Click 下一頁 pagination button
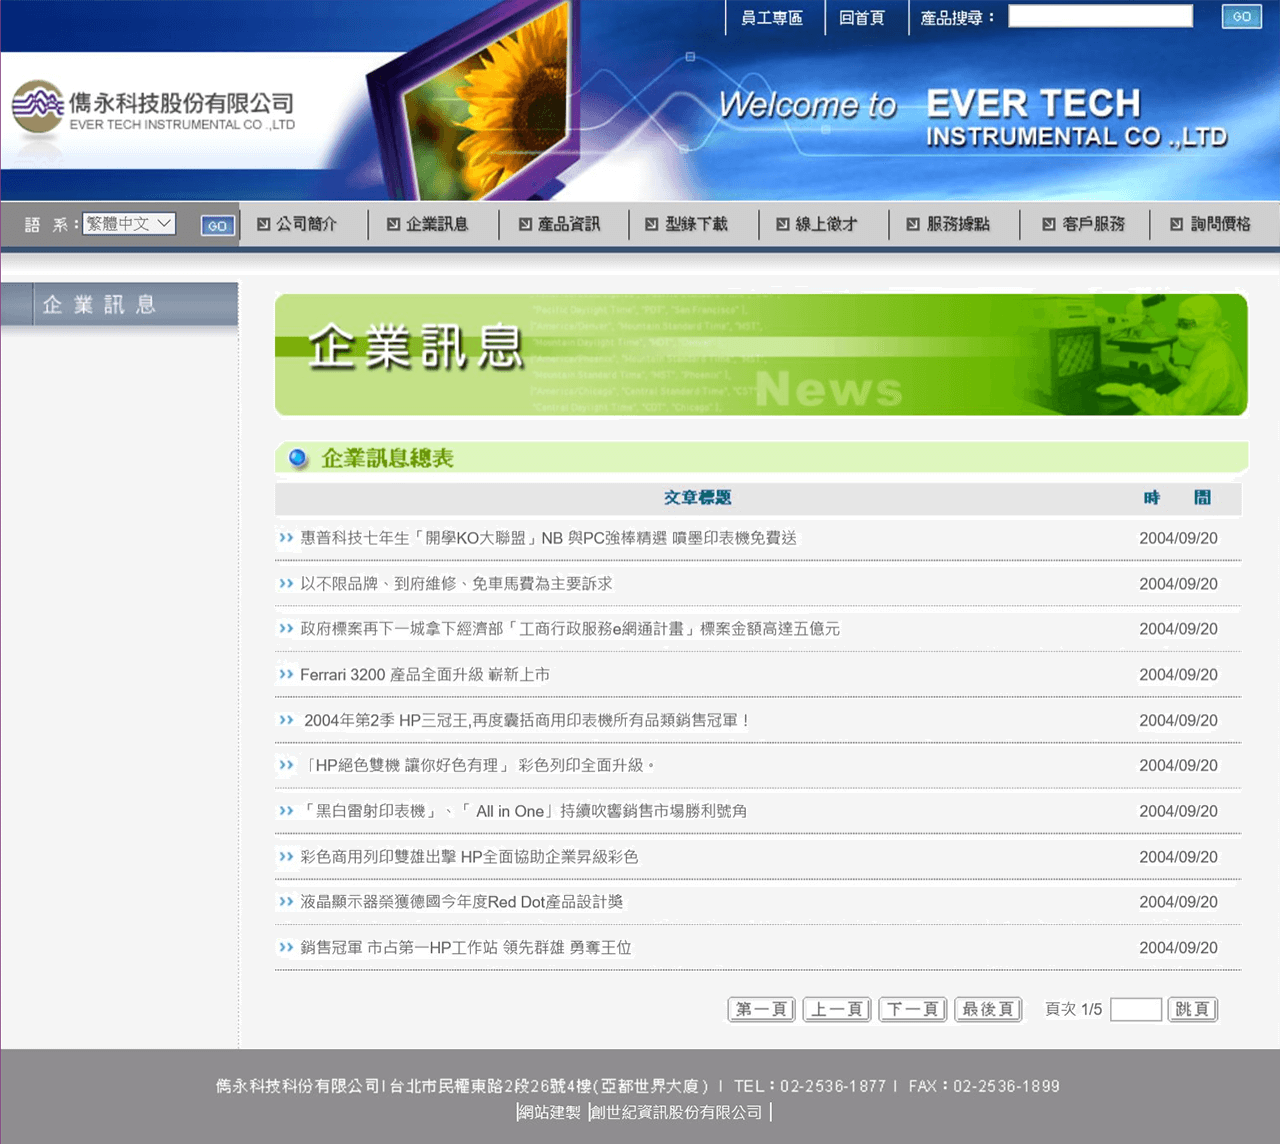 pos(913,1009)
